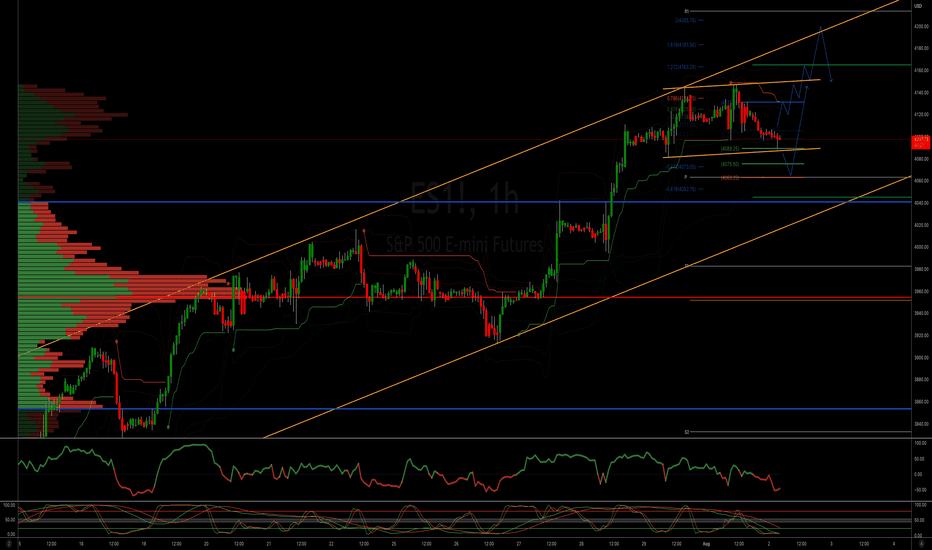Click the green (4089.25) level label
Viewport: 932px width, 550px height.
coord(730,149)
